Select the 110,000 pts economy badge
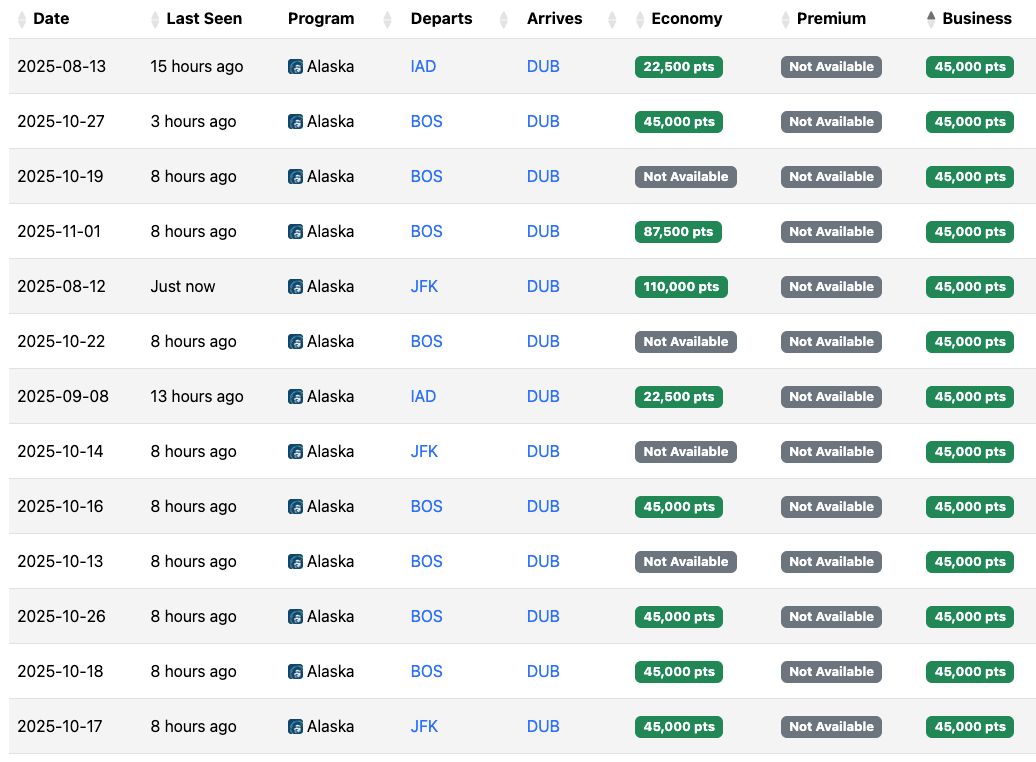1036x762 pixels. tap(681, 287)
